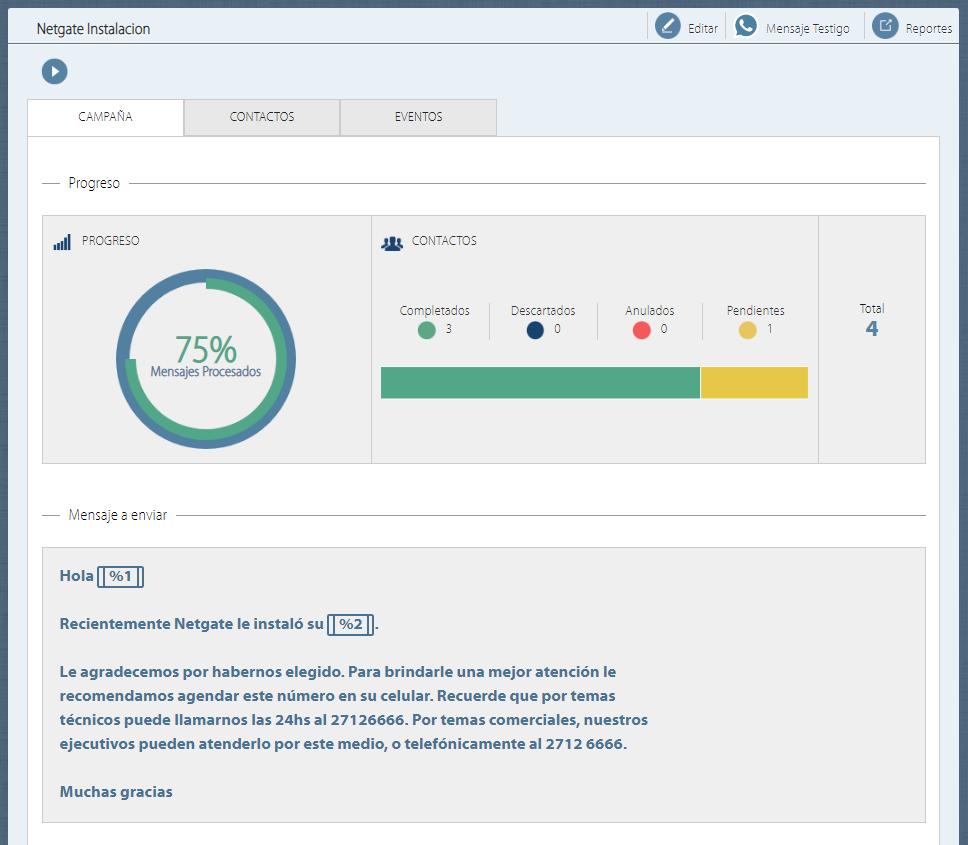Open the Reportes label
This screenshot has width=968, height=845.
[928, 28]
